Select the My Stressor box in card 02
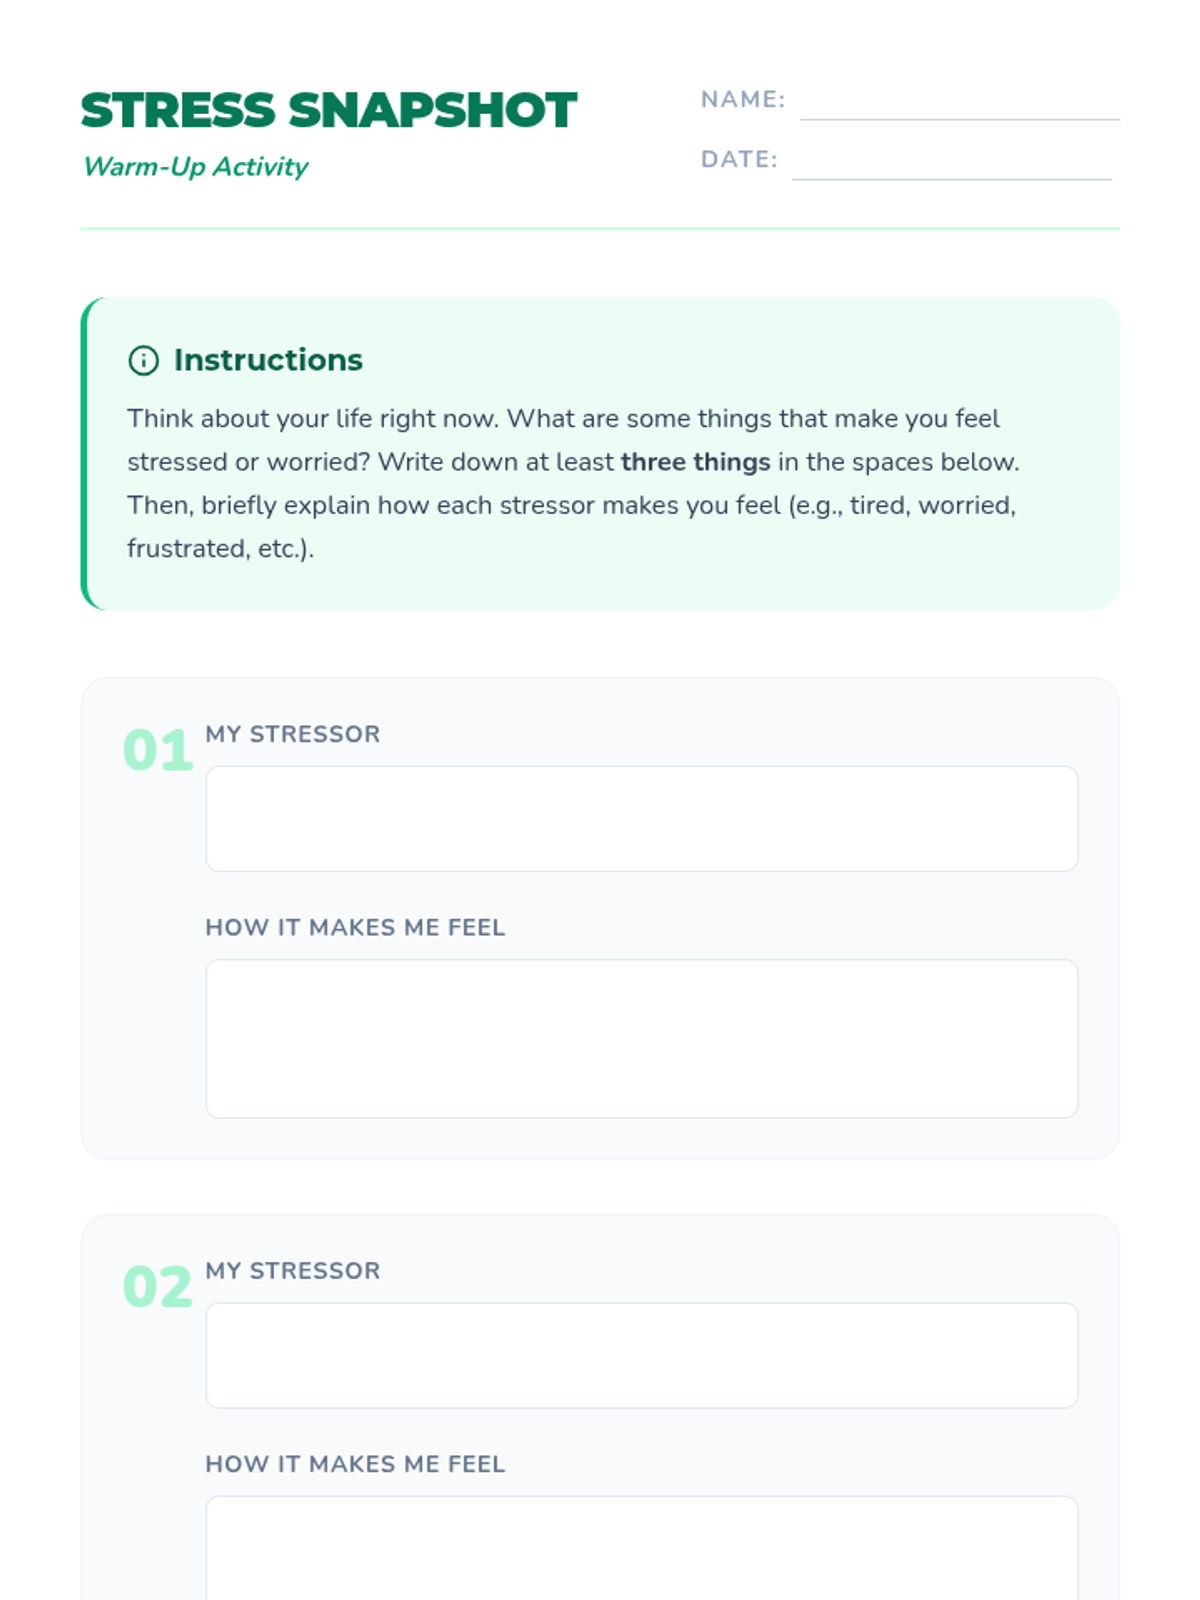The image size is (1200, 1600). click(642, 1355)
